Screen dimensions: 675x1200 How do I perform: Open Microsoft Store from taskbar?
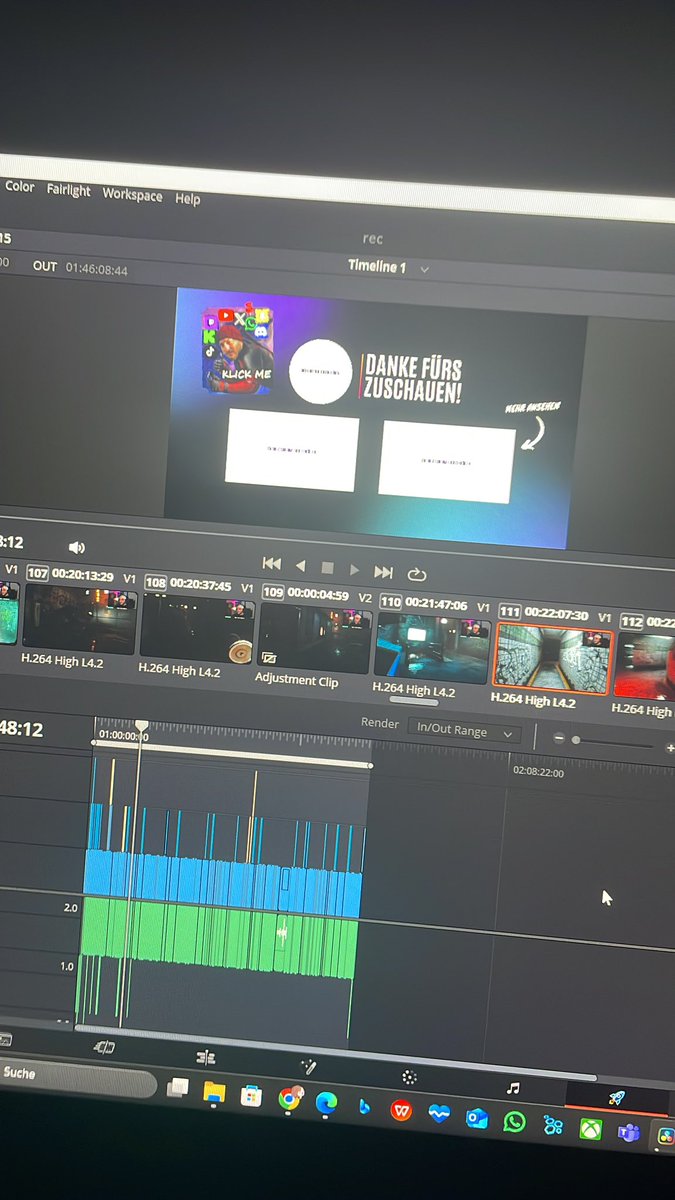(x=251, y=1096)
